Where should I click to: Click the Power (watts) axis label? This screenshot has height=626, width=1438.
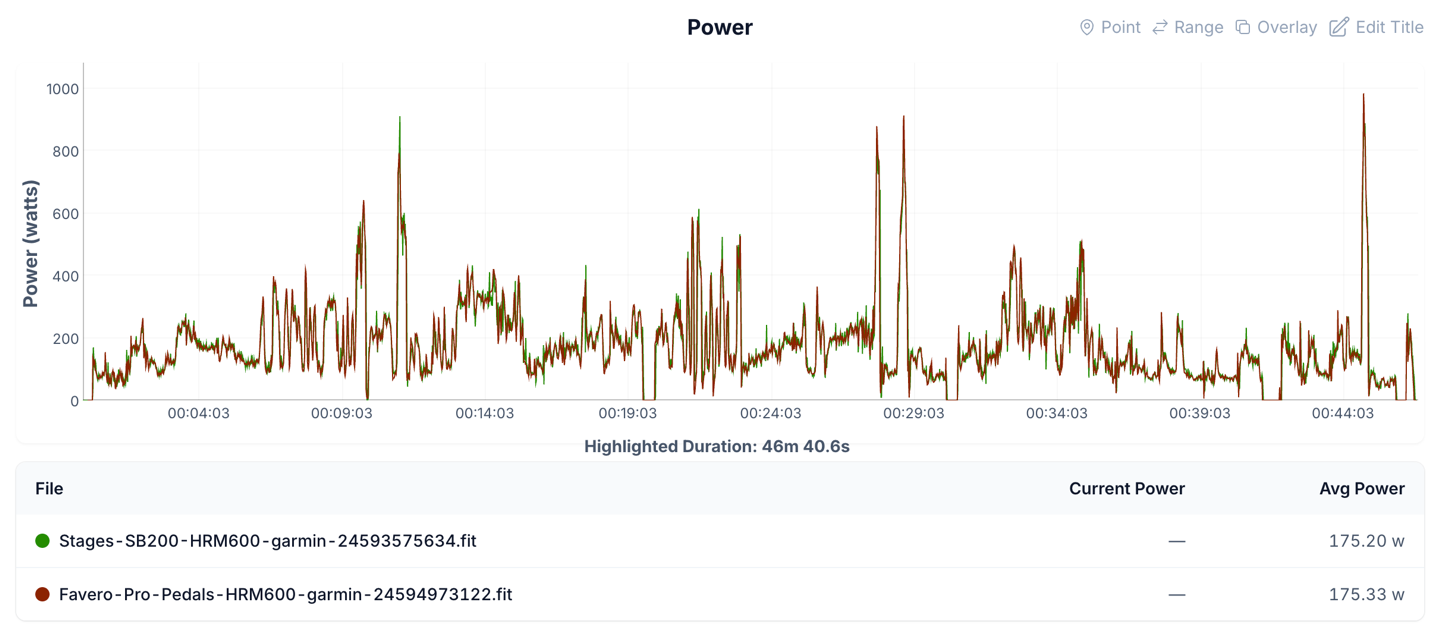pyautogui.click(x=31, y=244)
